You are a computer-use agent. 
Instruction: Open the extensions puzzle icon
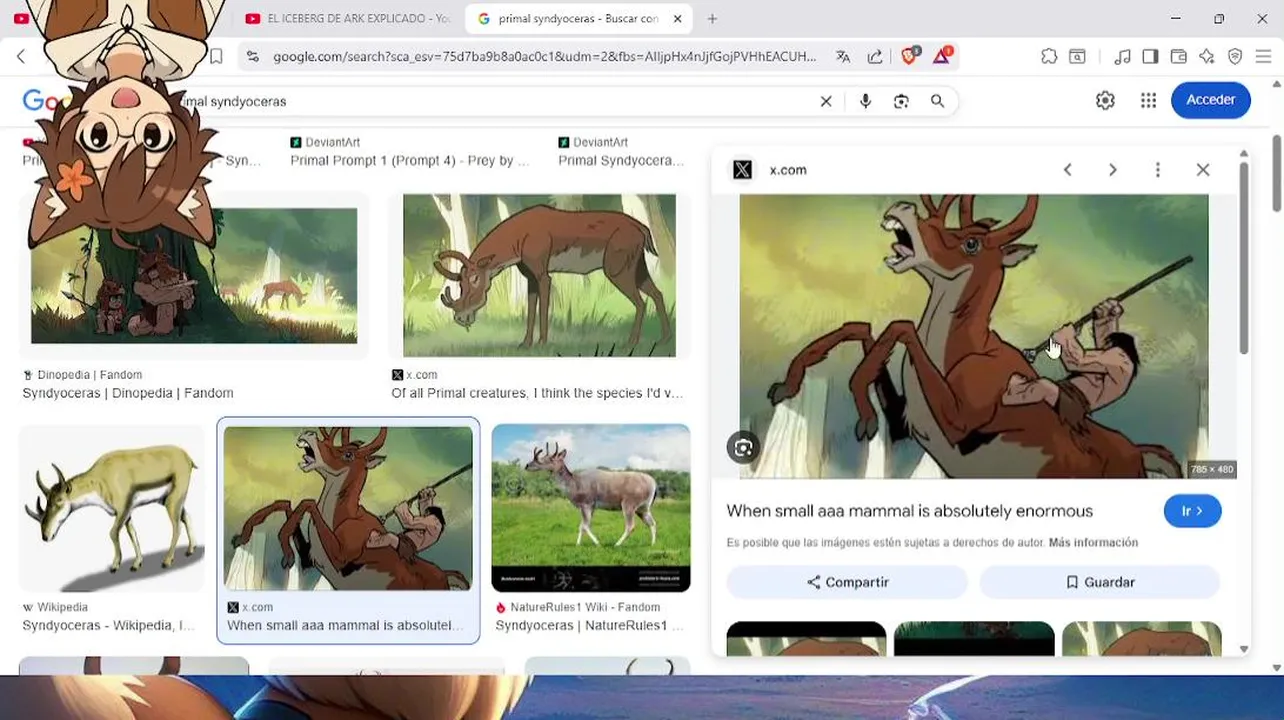tap(1049, 57)
